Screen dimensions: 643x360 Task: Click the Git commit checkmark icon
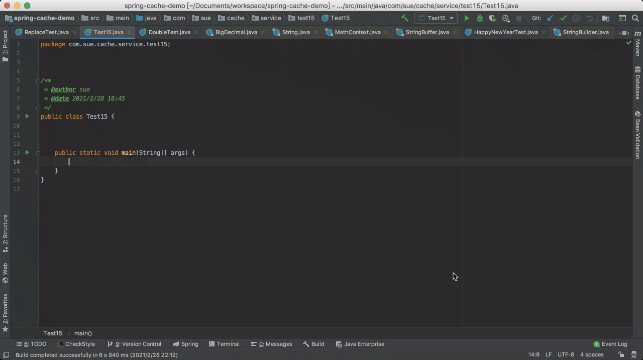pos(563,18)
